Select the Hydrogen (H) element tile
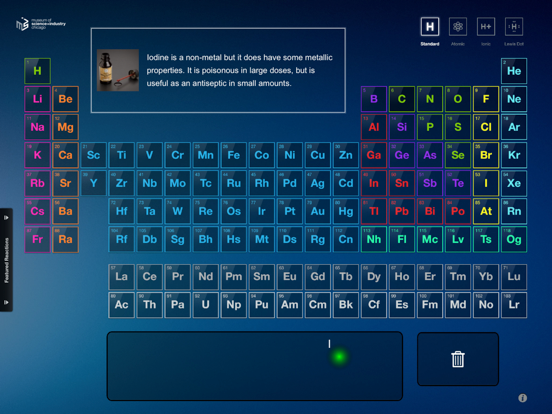Viewport: 552px width, 414px height. (x=37, y=71)
